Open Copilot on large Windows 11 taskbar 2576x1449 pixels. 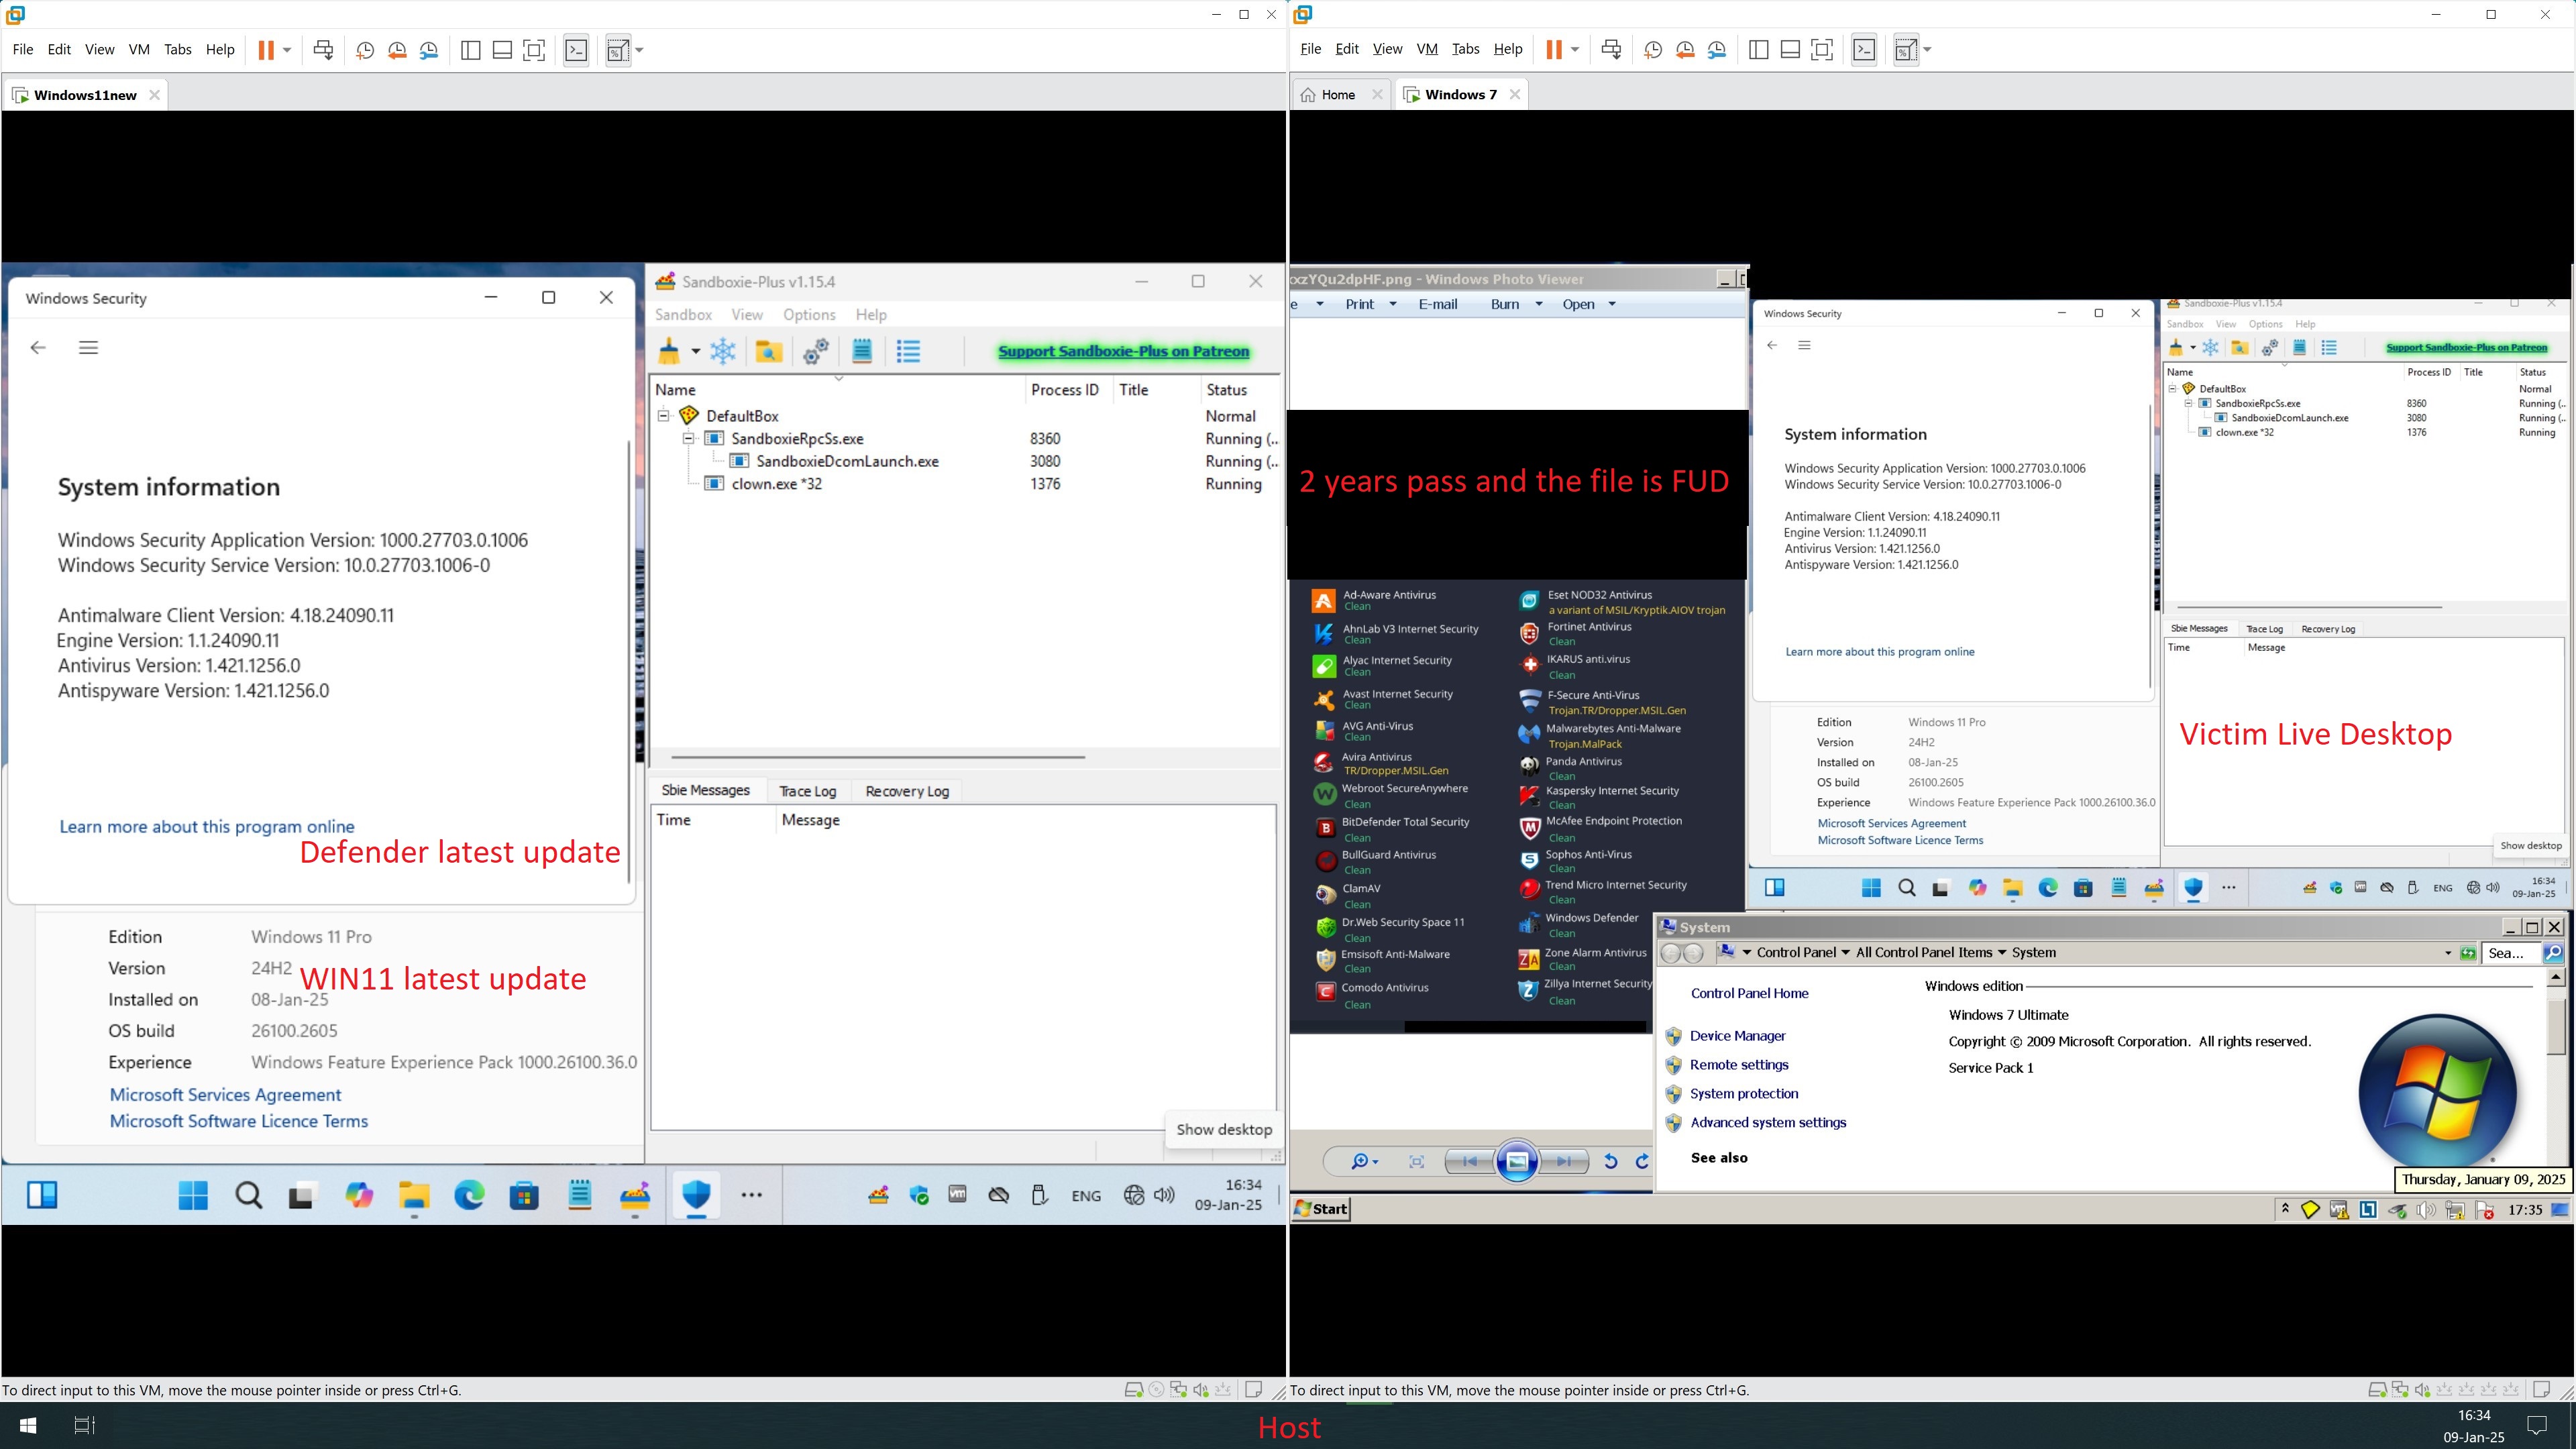pyautogui.click(x=359, y=1195)
